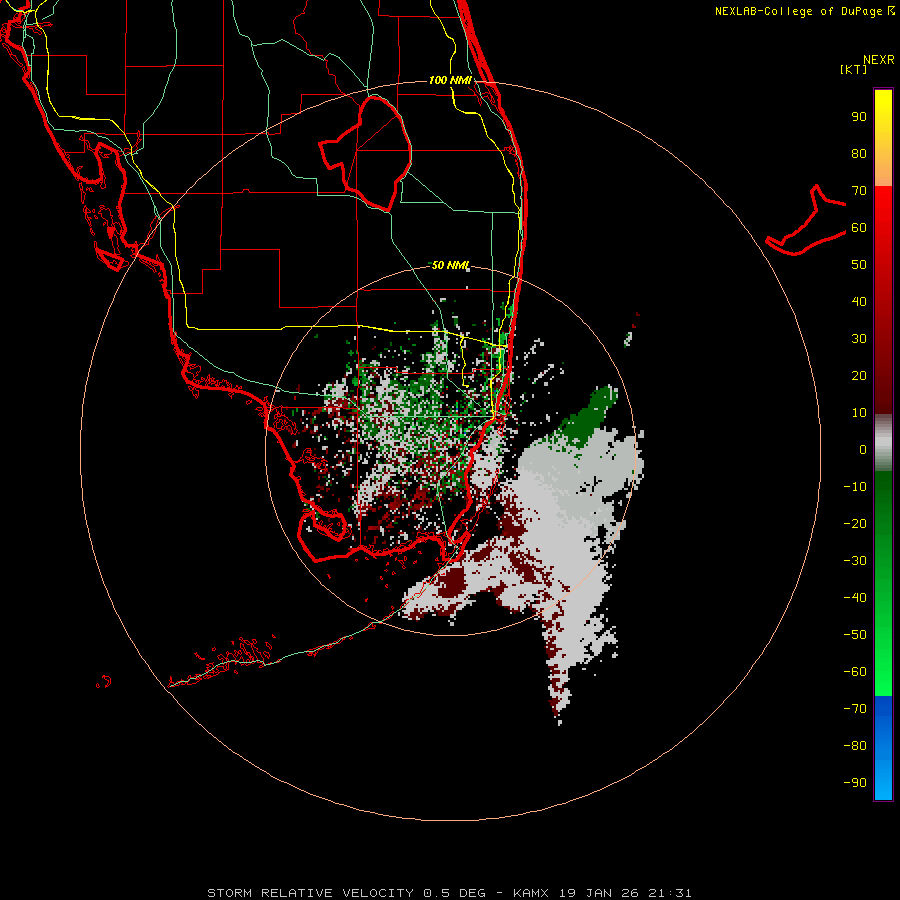Click the -10 value on the velocity scale
Screen dimensions: 900x900
pyautogui.click(x=855, y=487)
